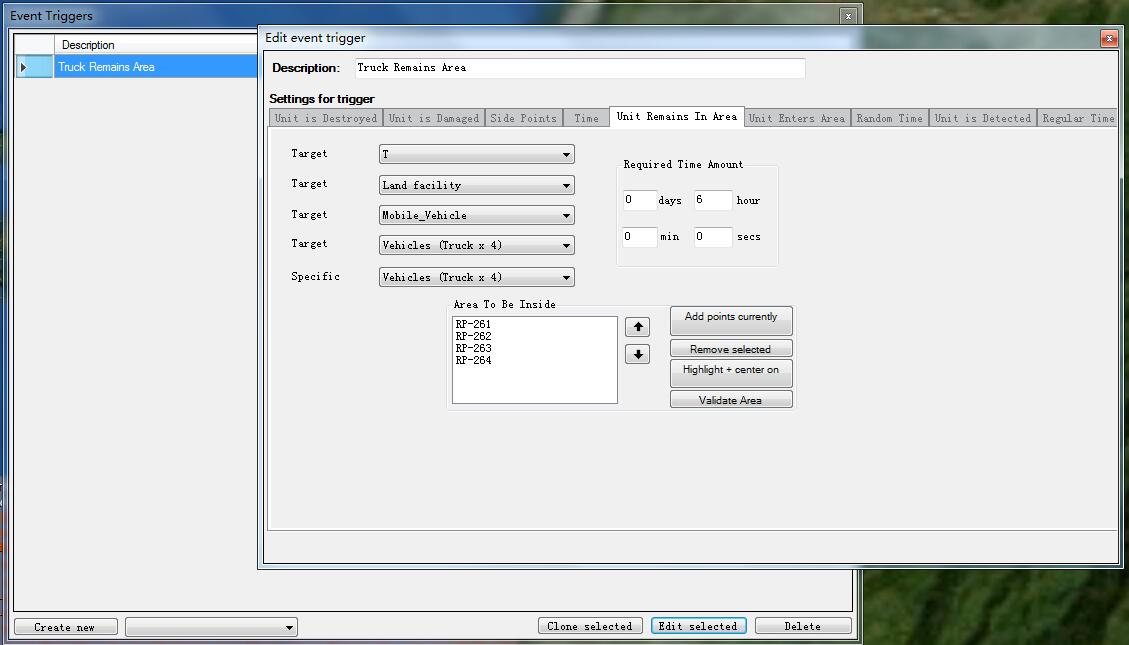Click the min input field
This screenshot has height=645, width=1129.
tap(639, 237)
